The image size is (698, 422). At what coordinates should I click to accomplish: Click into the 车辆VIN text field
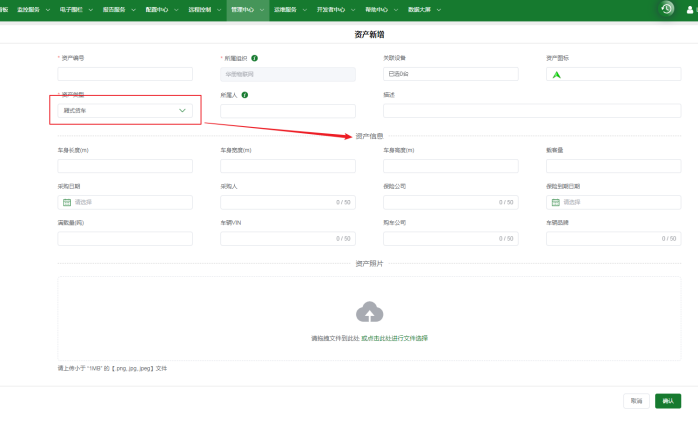pyautogui.click(x=288, y=239)
